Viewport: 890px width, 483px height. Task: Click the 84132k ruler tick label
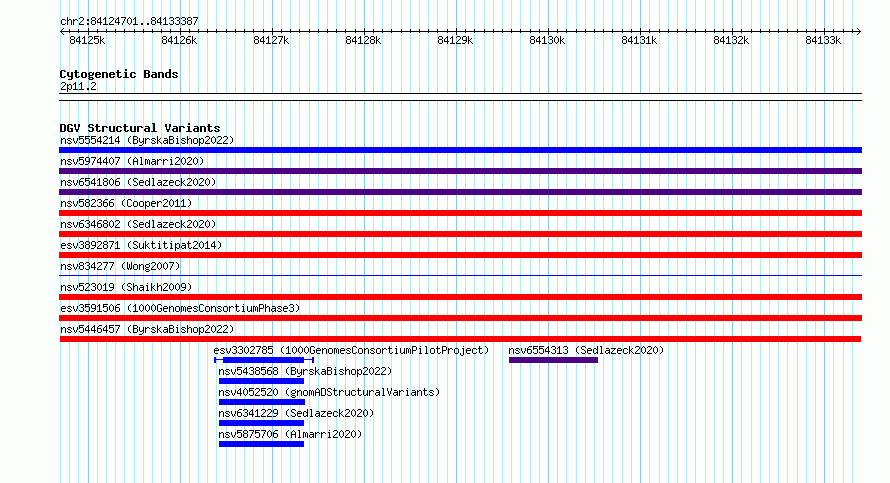(731, 41)
